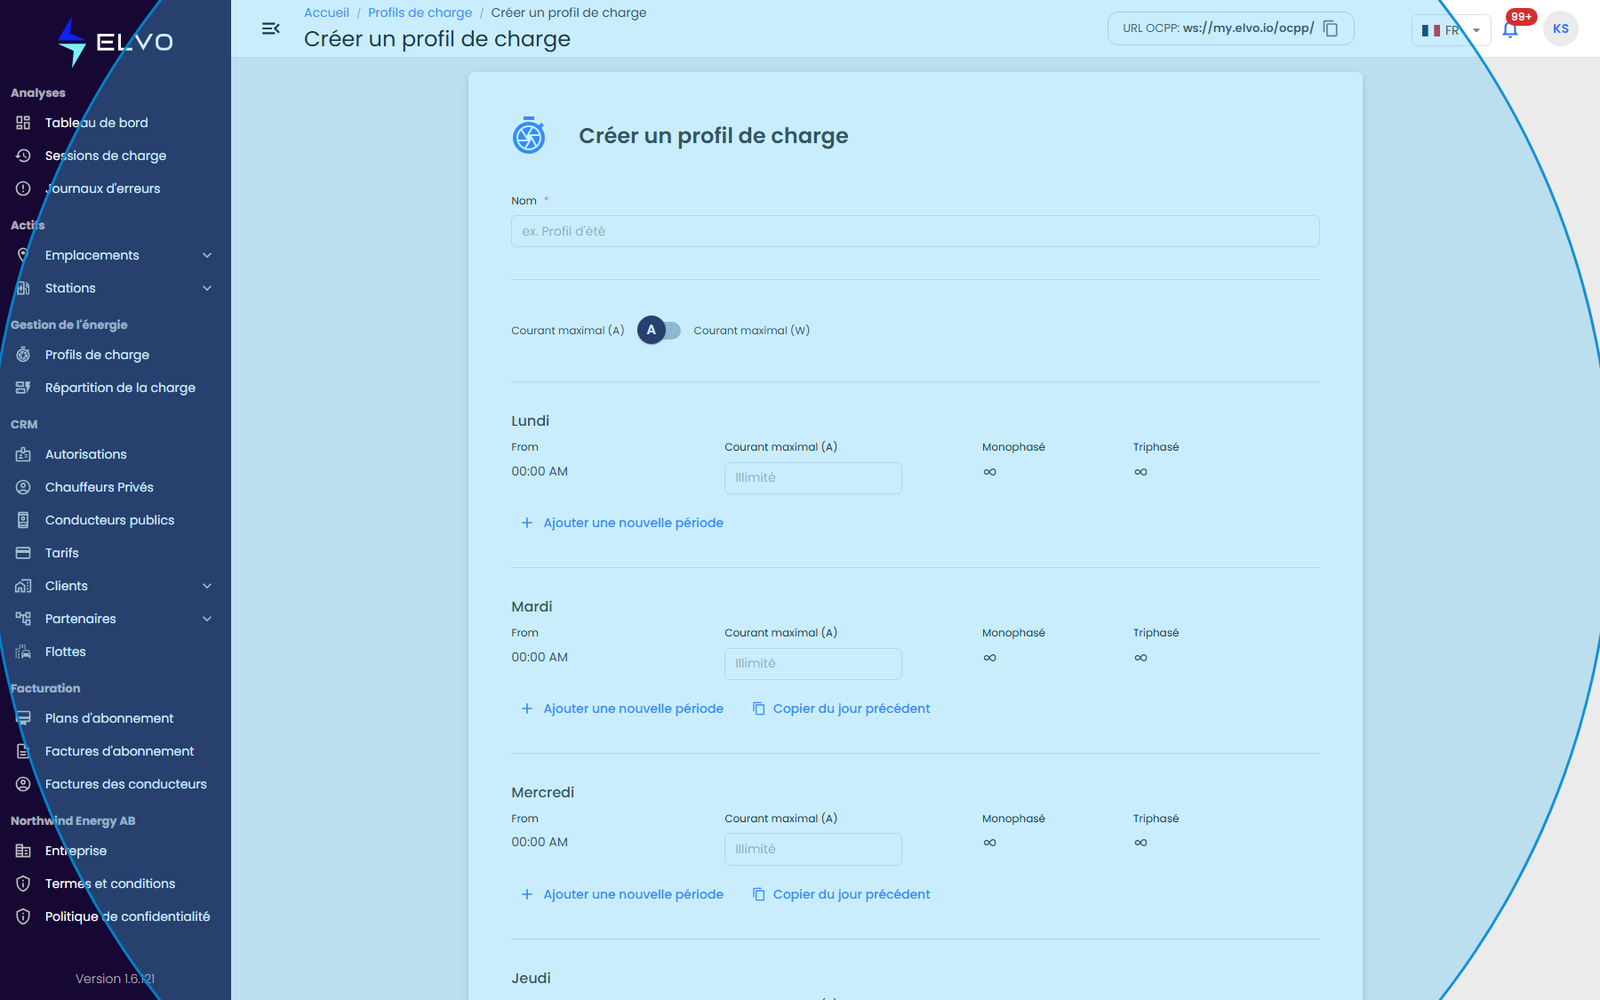The width and height of the screenshot is (1600, 1000).
Task: Click the ELVO logo
Action: pos(115,42)
